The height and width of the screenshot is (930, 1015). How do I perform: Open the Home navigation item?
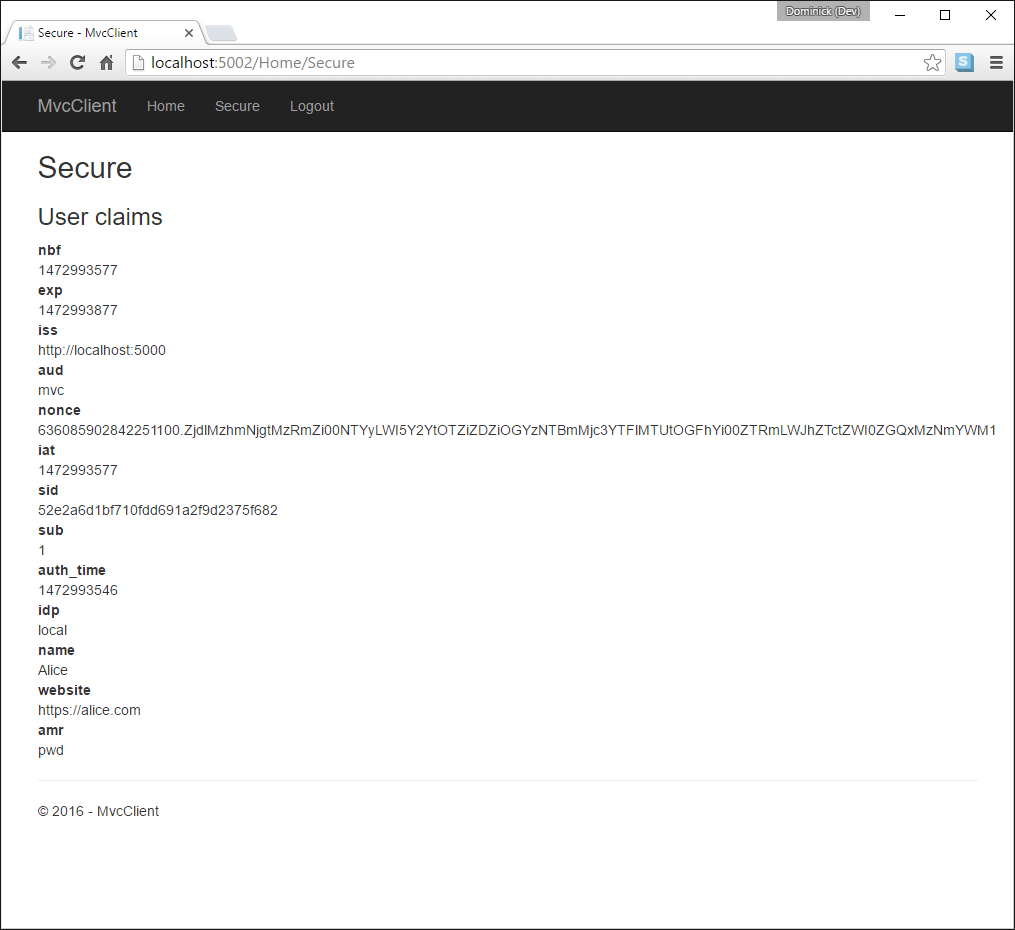(166, 106)
